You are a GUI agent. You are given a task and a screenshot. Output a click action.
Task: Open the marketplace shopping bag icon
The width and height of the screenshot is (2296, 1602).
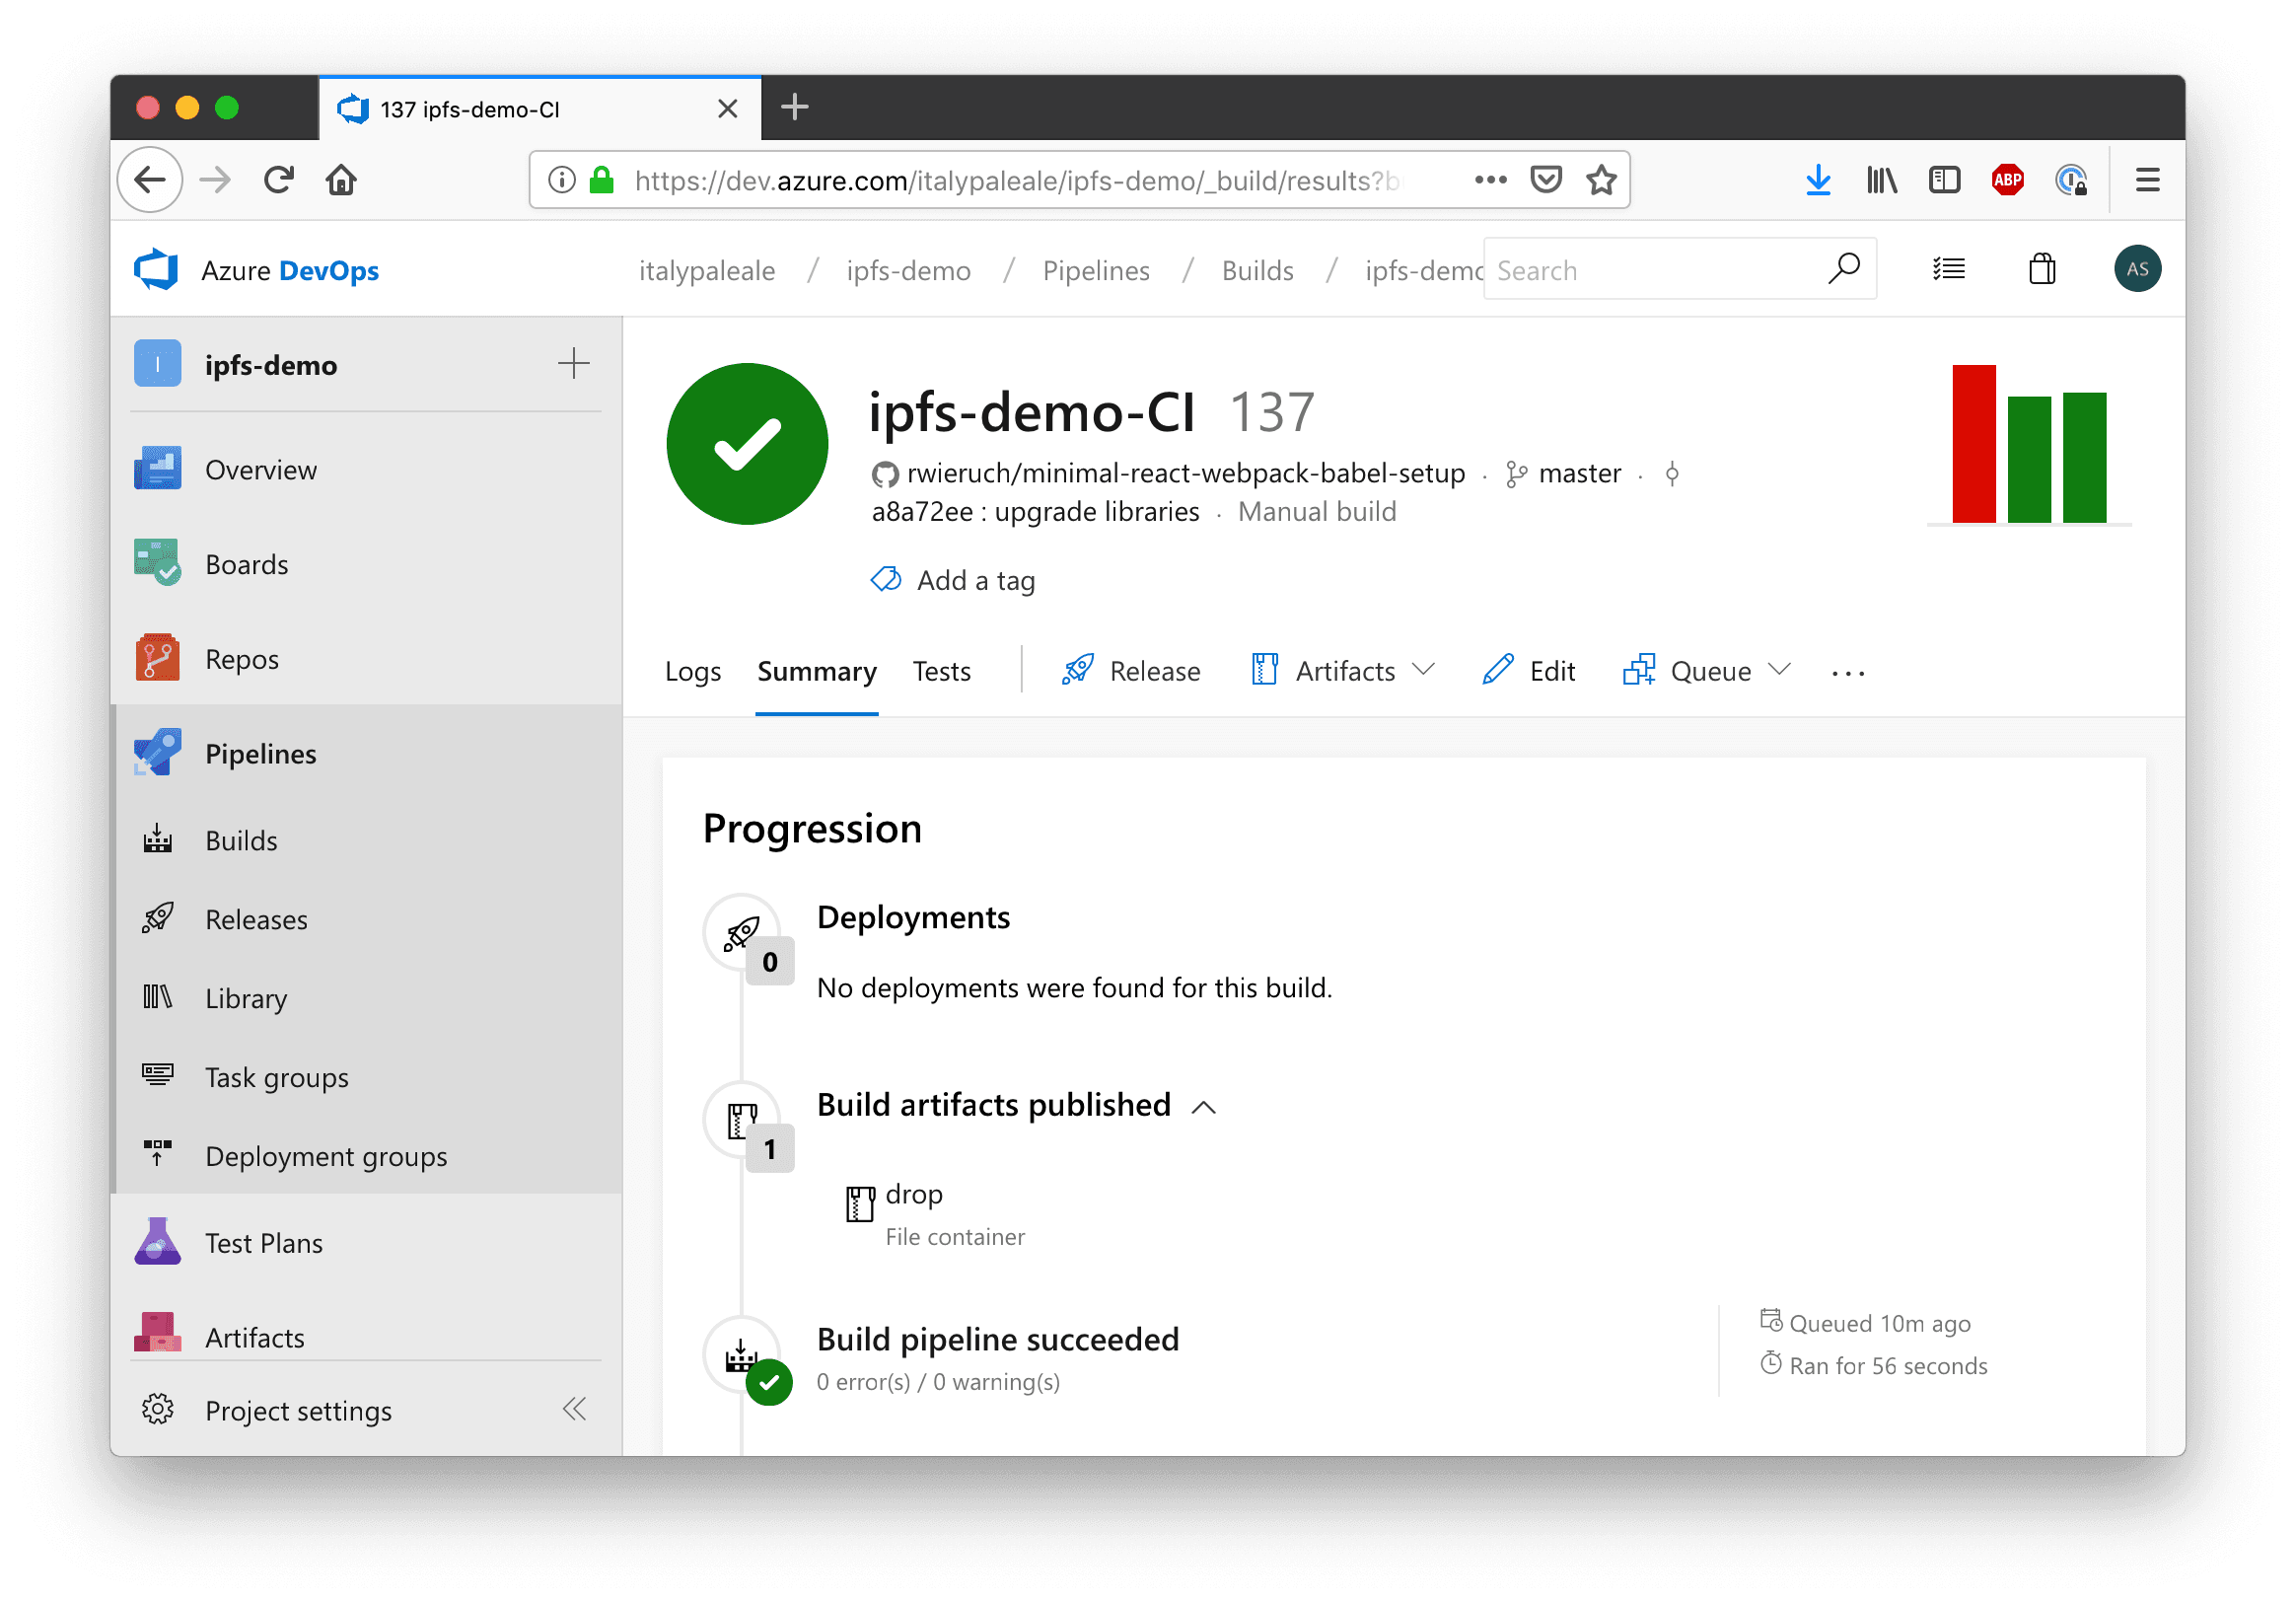2042,269
